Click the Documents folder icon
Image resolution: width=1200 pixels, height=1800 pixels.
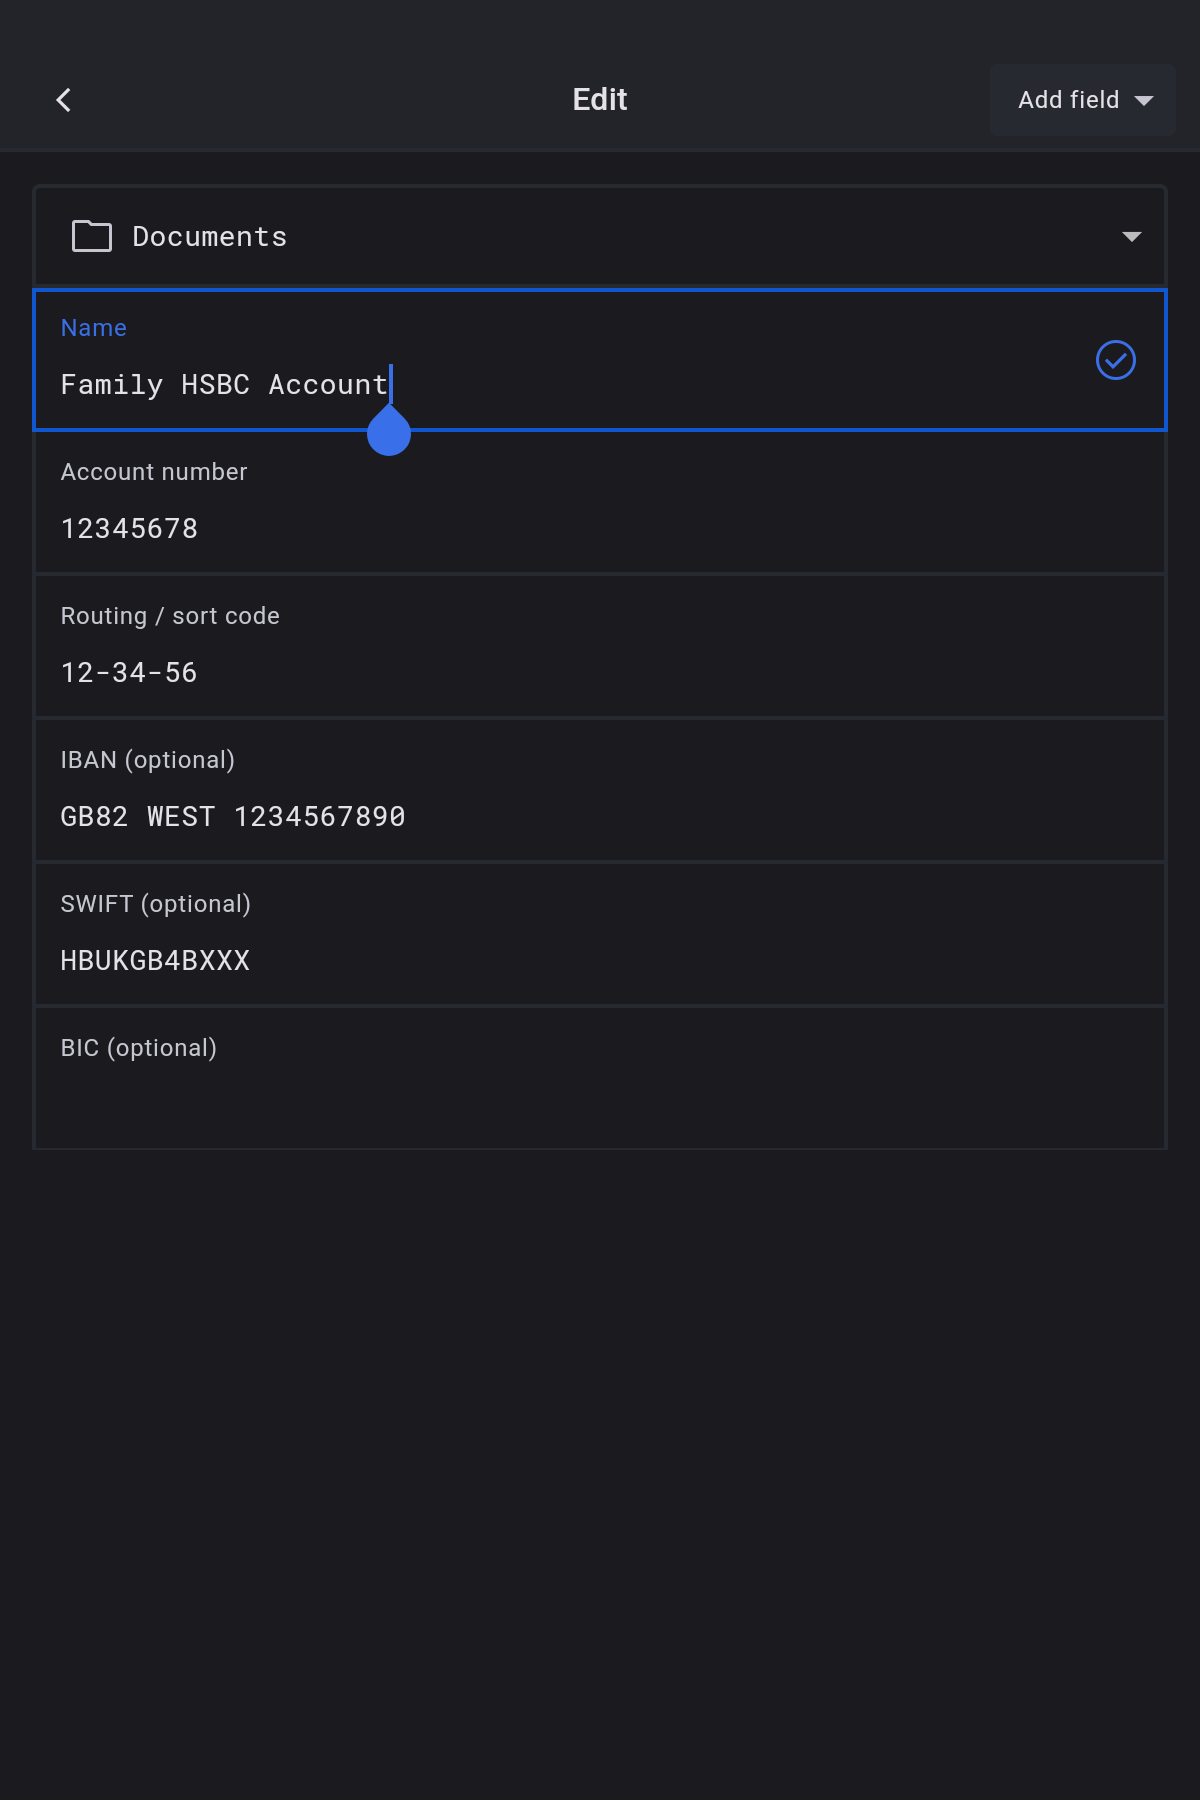pyautogui.click(x=92, y=236)
